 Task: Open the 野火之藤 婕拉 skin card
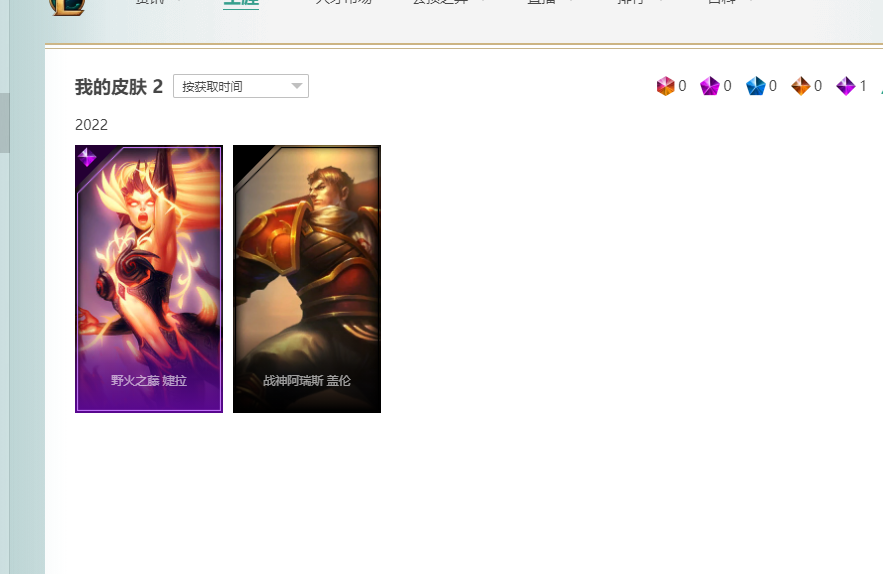pyautogui.click(x=149, y=279)
